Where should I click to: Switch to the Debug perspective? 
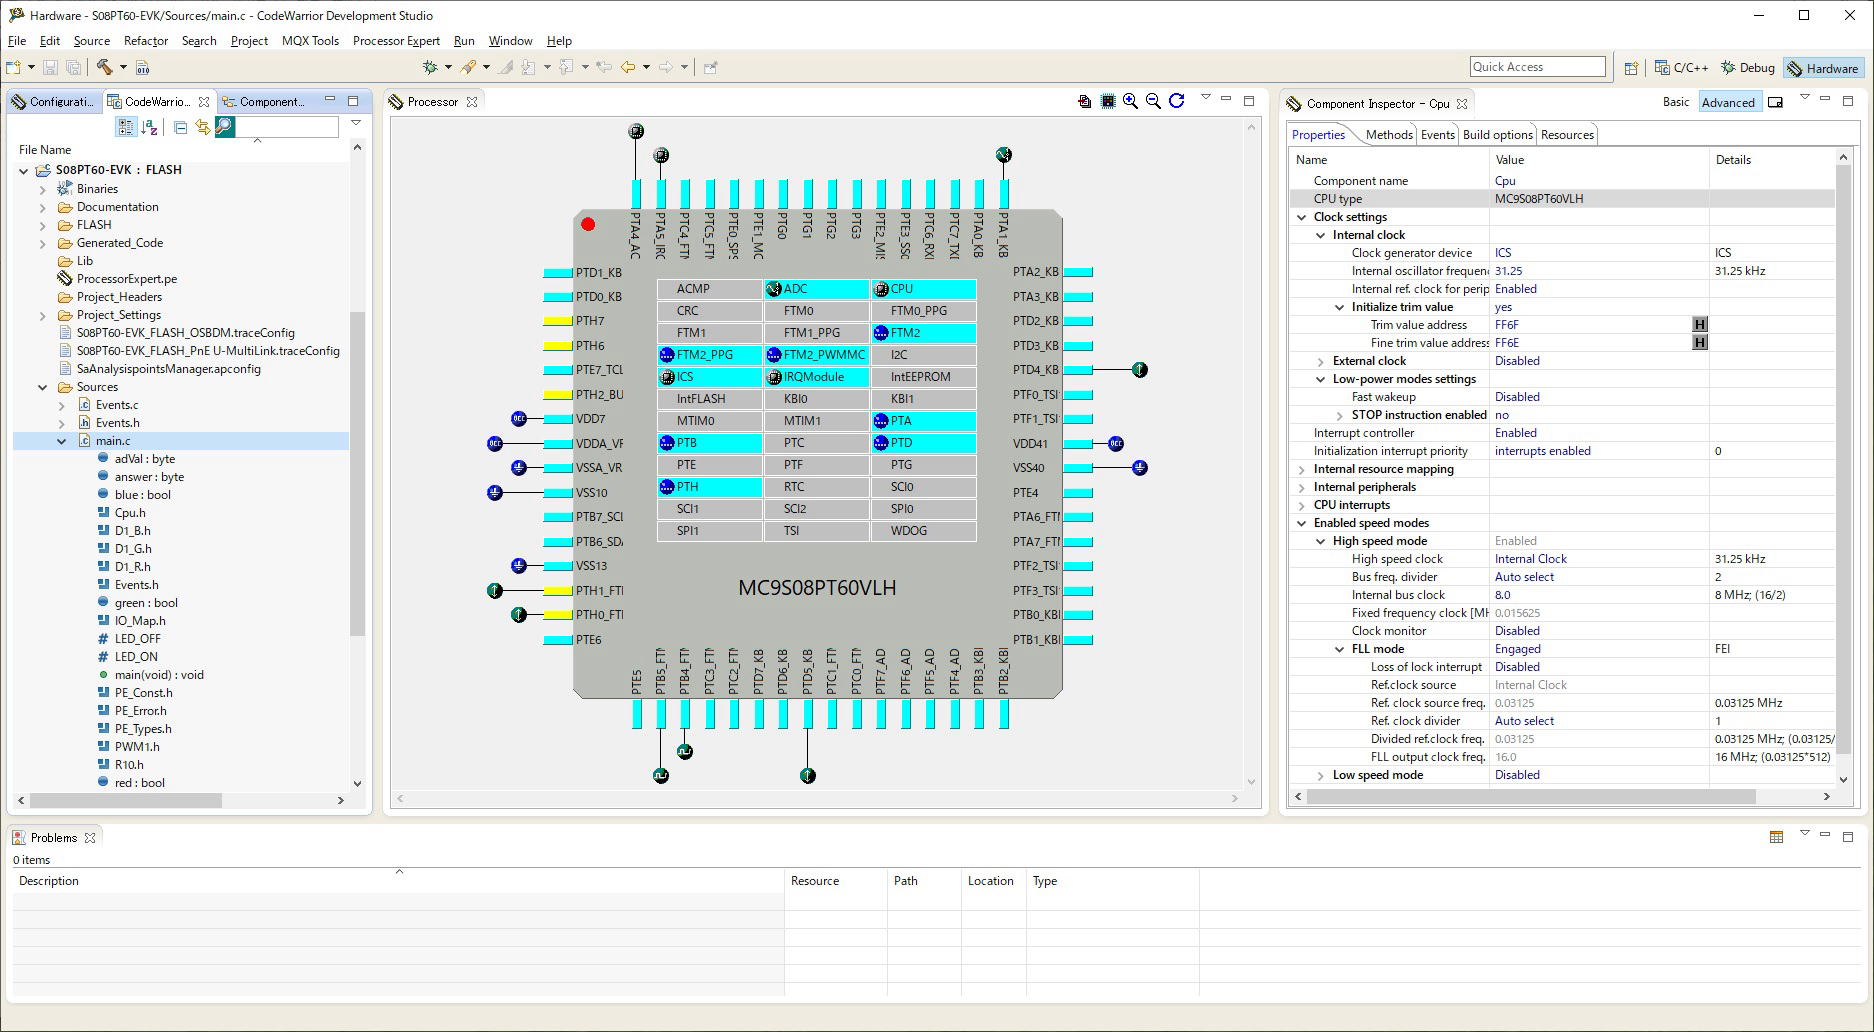pos(1747,68)
